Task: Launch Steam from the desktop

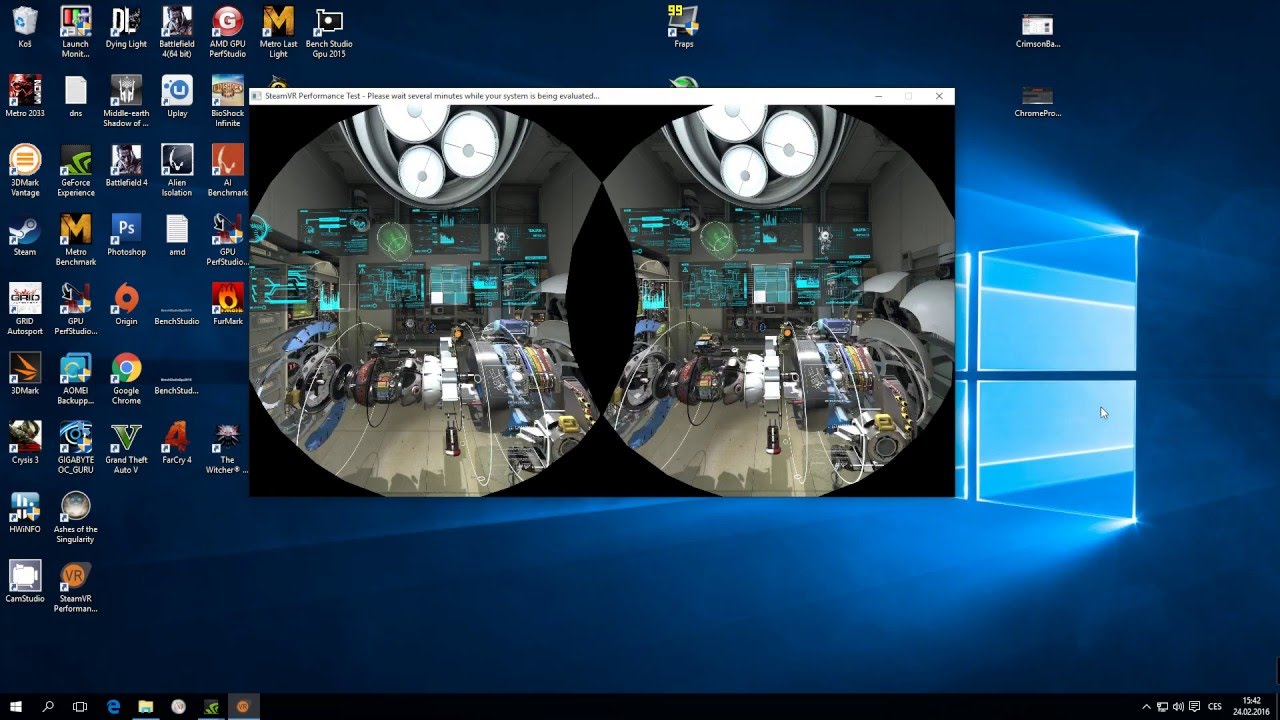Action: click(25, 235)
